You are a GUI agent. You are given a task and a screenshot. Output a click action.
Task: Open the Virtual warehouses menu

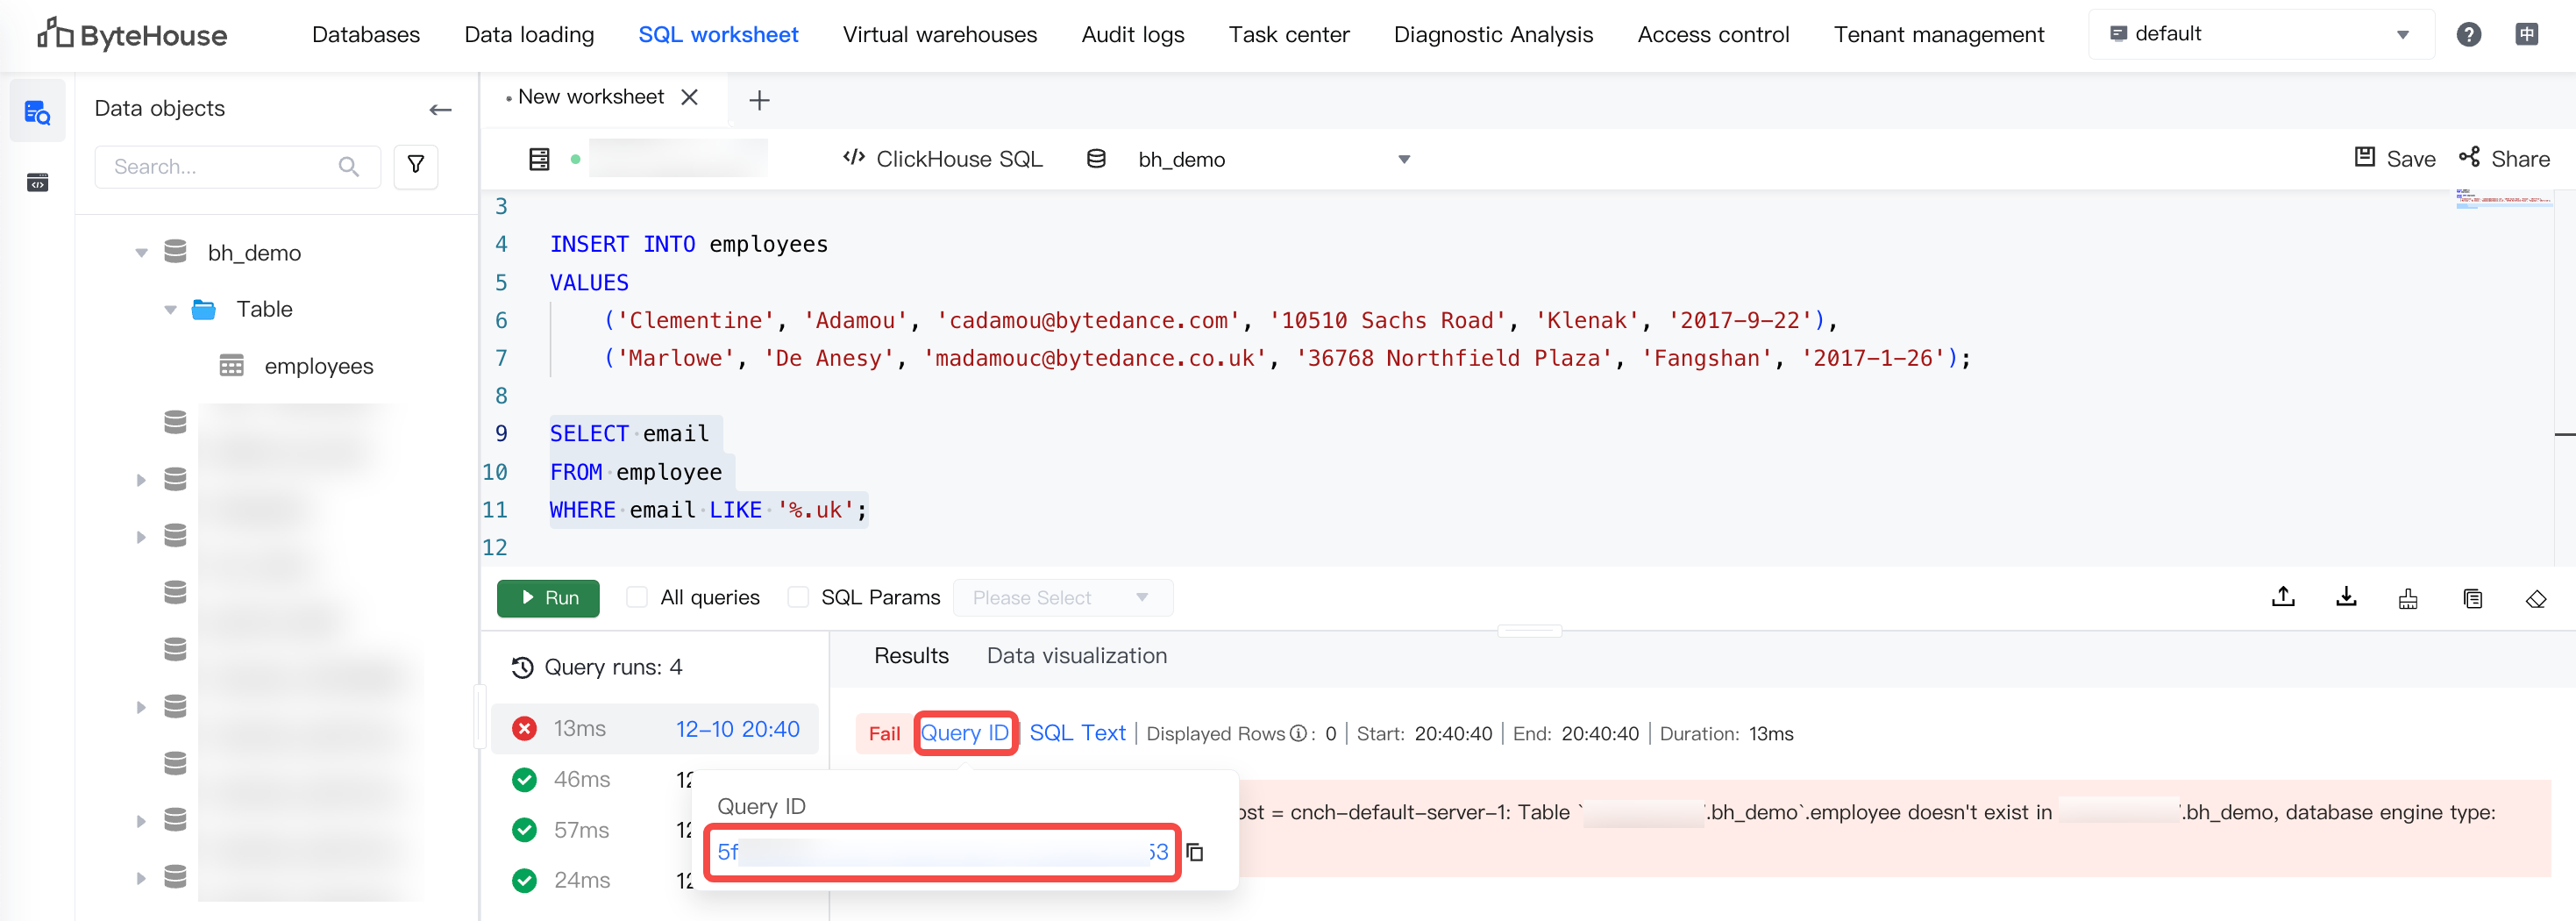click(939, 35)
